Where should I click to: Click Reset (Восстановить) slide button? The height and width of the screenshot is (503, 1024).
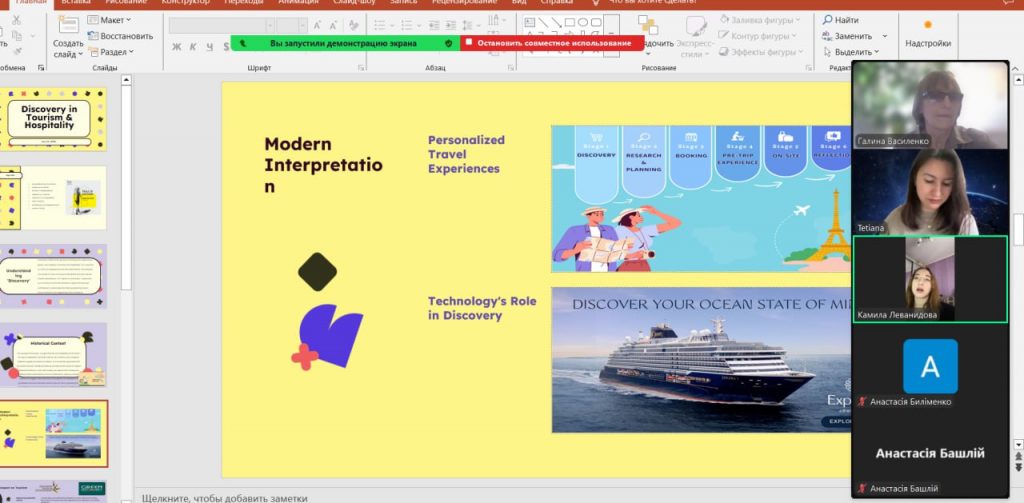120,36
